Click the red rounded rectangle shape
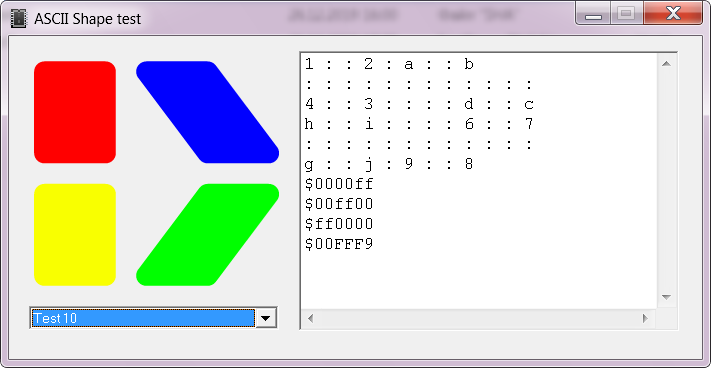Image resolution: width=711 pixels, height=368 pixels. [x=75, y=112]
